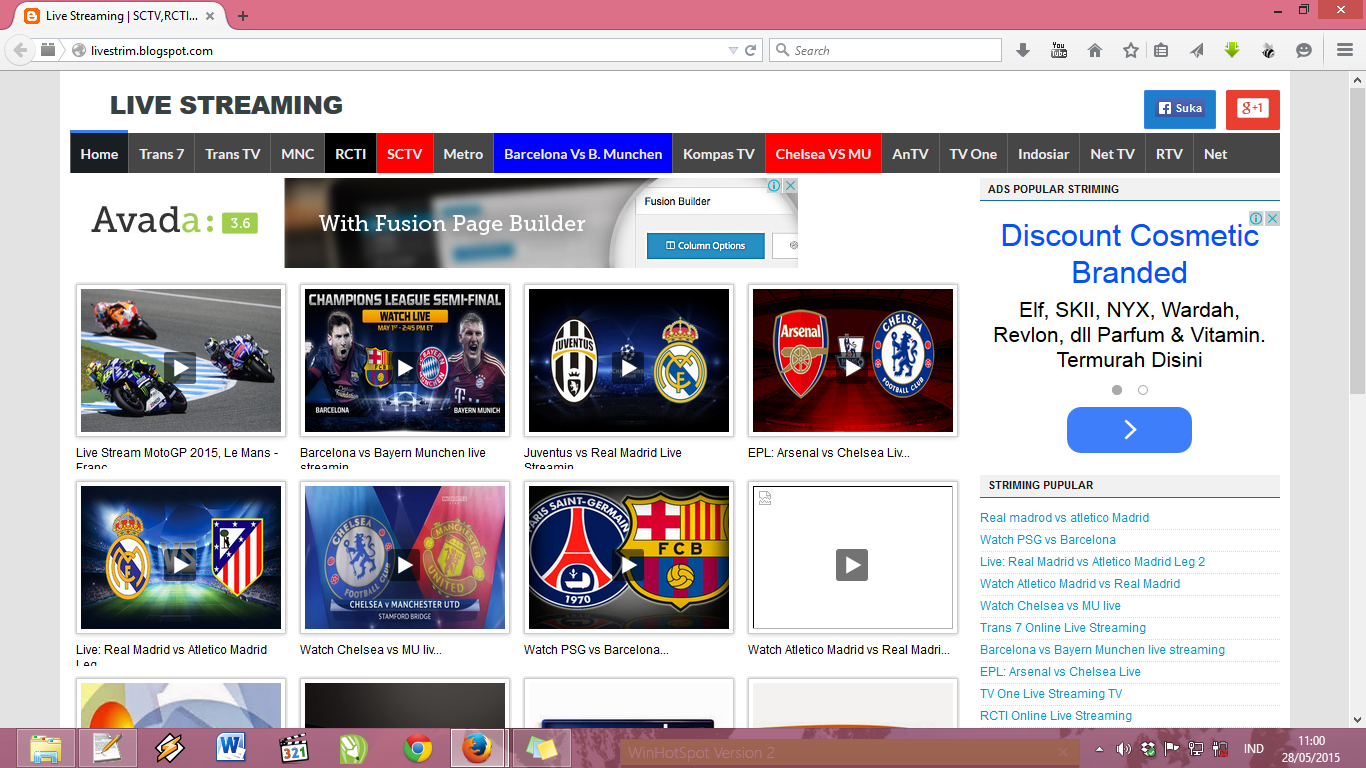The height and width of the screenshot is (768, 1366).
Task: Open Google Chrome from taskbar
Action: 417,748
